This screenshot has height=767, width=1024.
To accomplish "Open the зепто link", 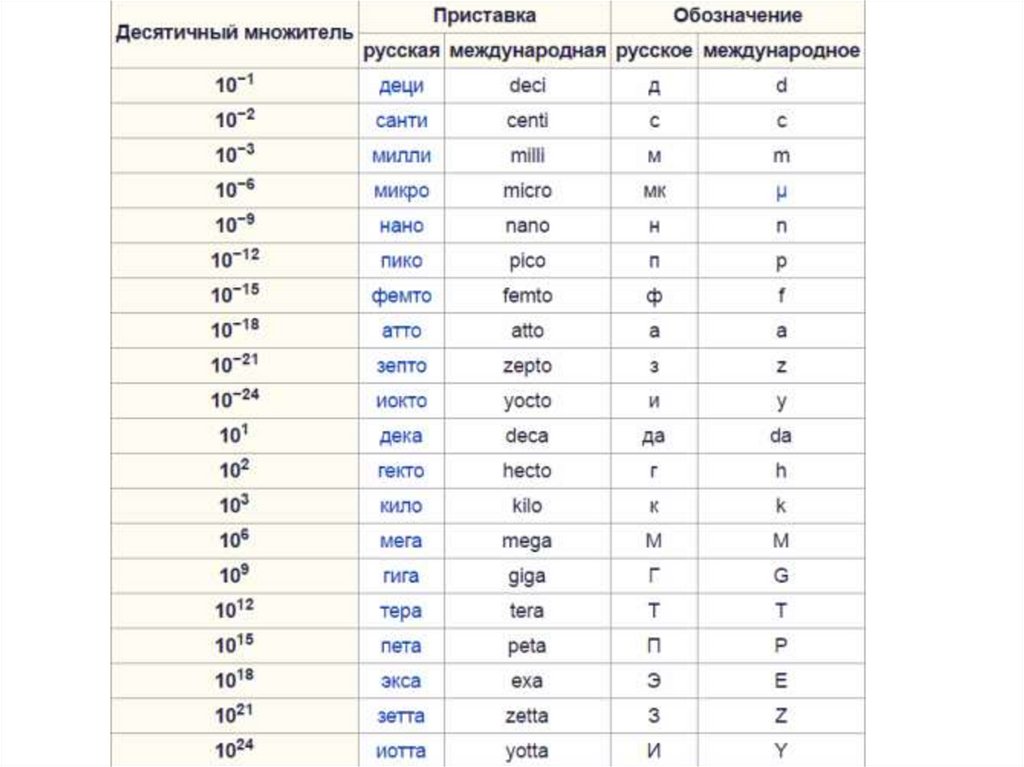I will (400, 366).
